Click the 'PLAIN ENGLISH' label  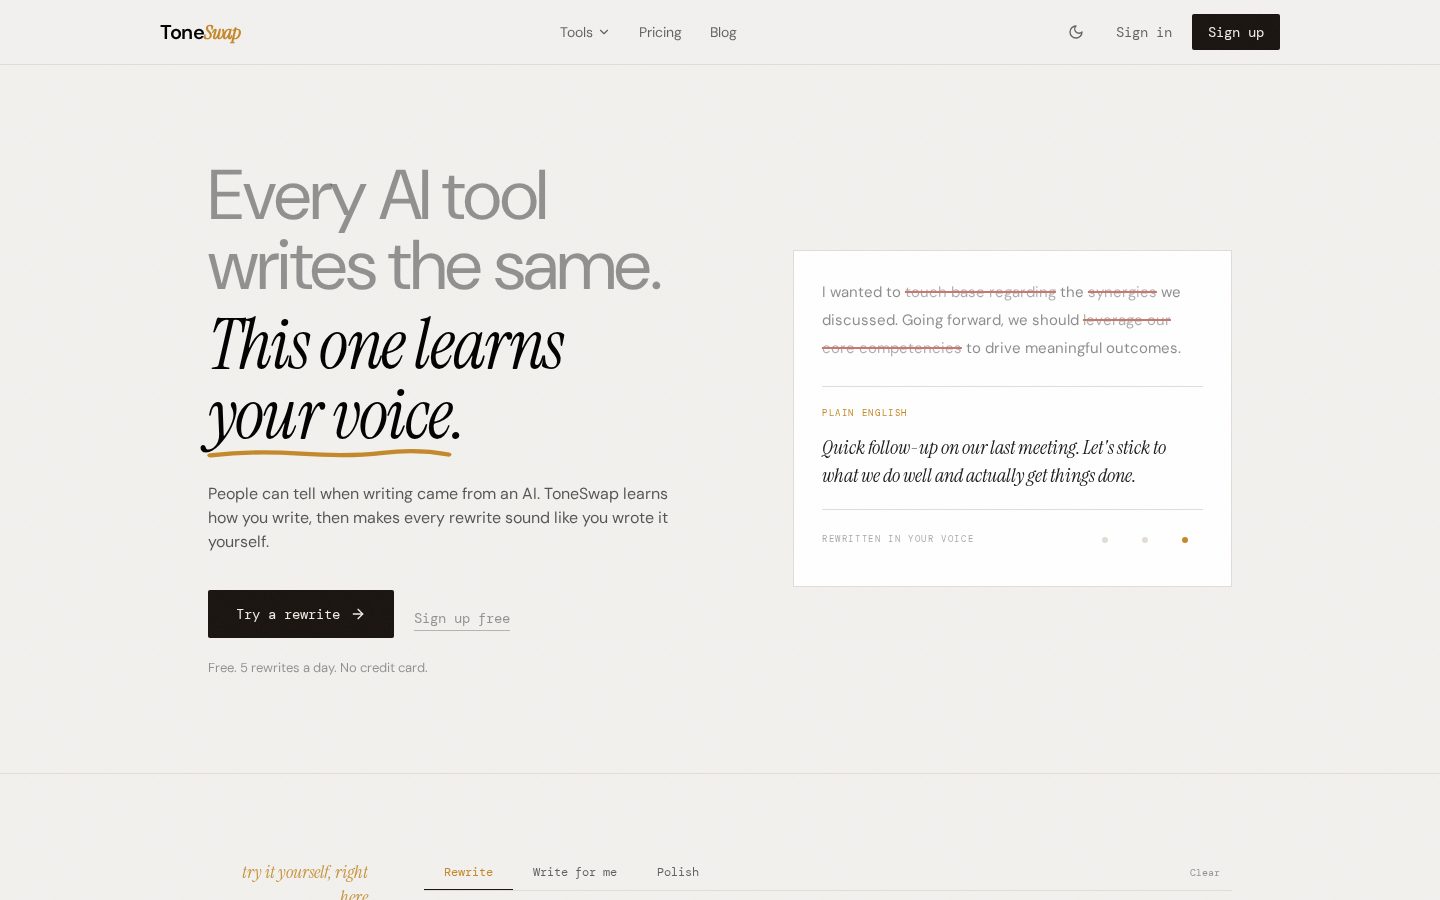click(x=864, y=413)
